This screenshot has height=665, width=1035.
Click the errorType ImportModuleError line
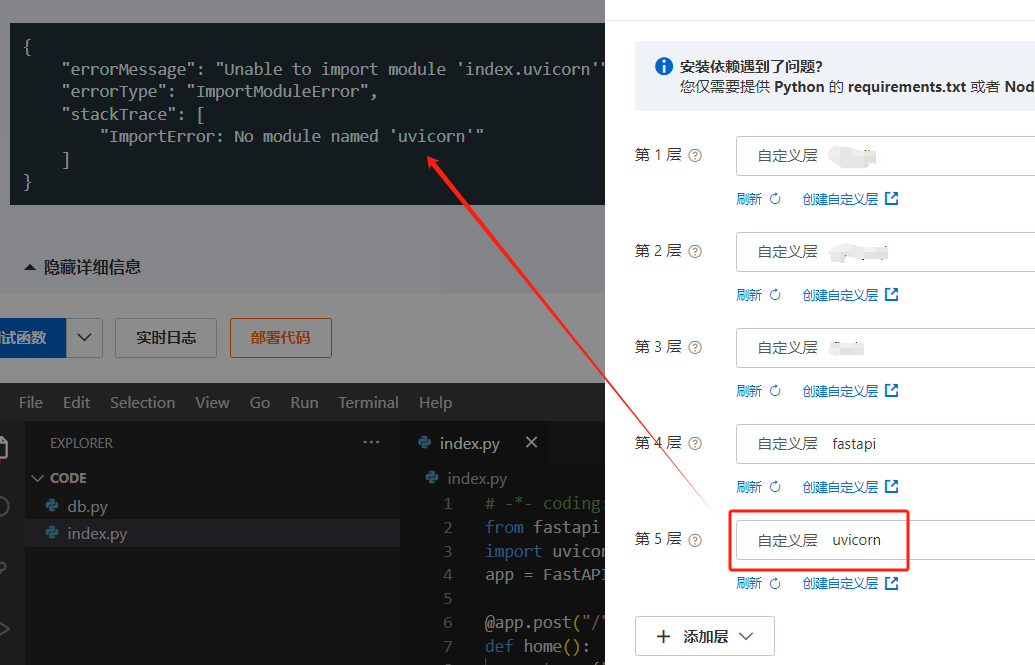219,91
